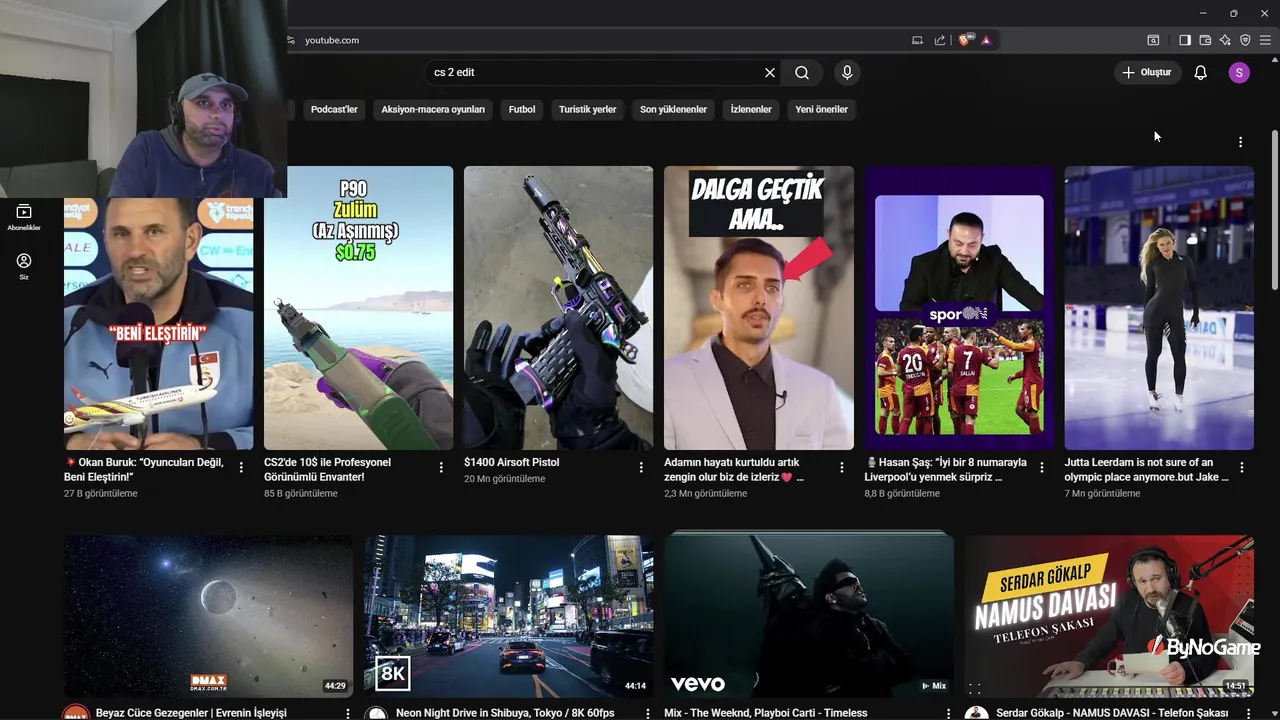
Task: Open title link 'Okan Buruk: Oyuncuları Değil'
Action: tap(146, 470)
